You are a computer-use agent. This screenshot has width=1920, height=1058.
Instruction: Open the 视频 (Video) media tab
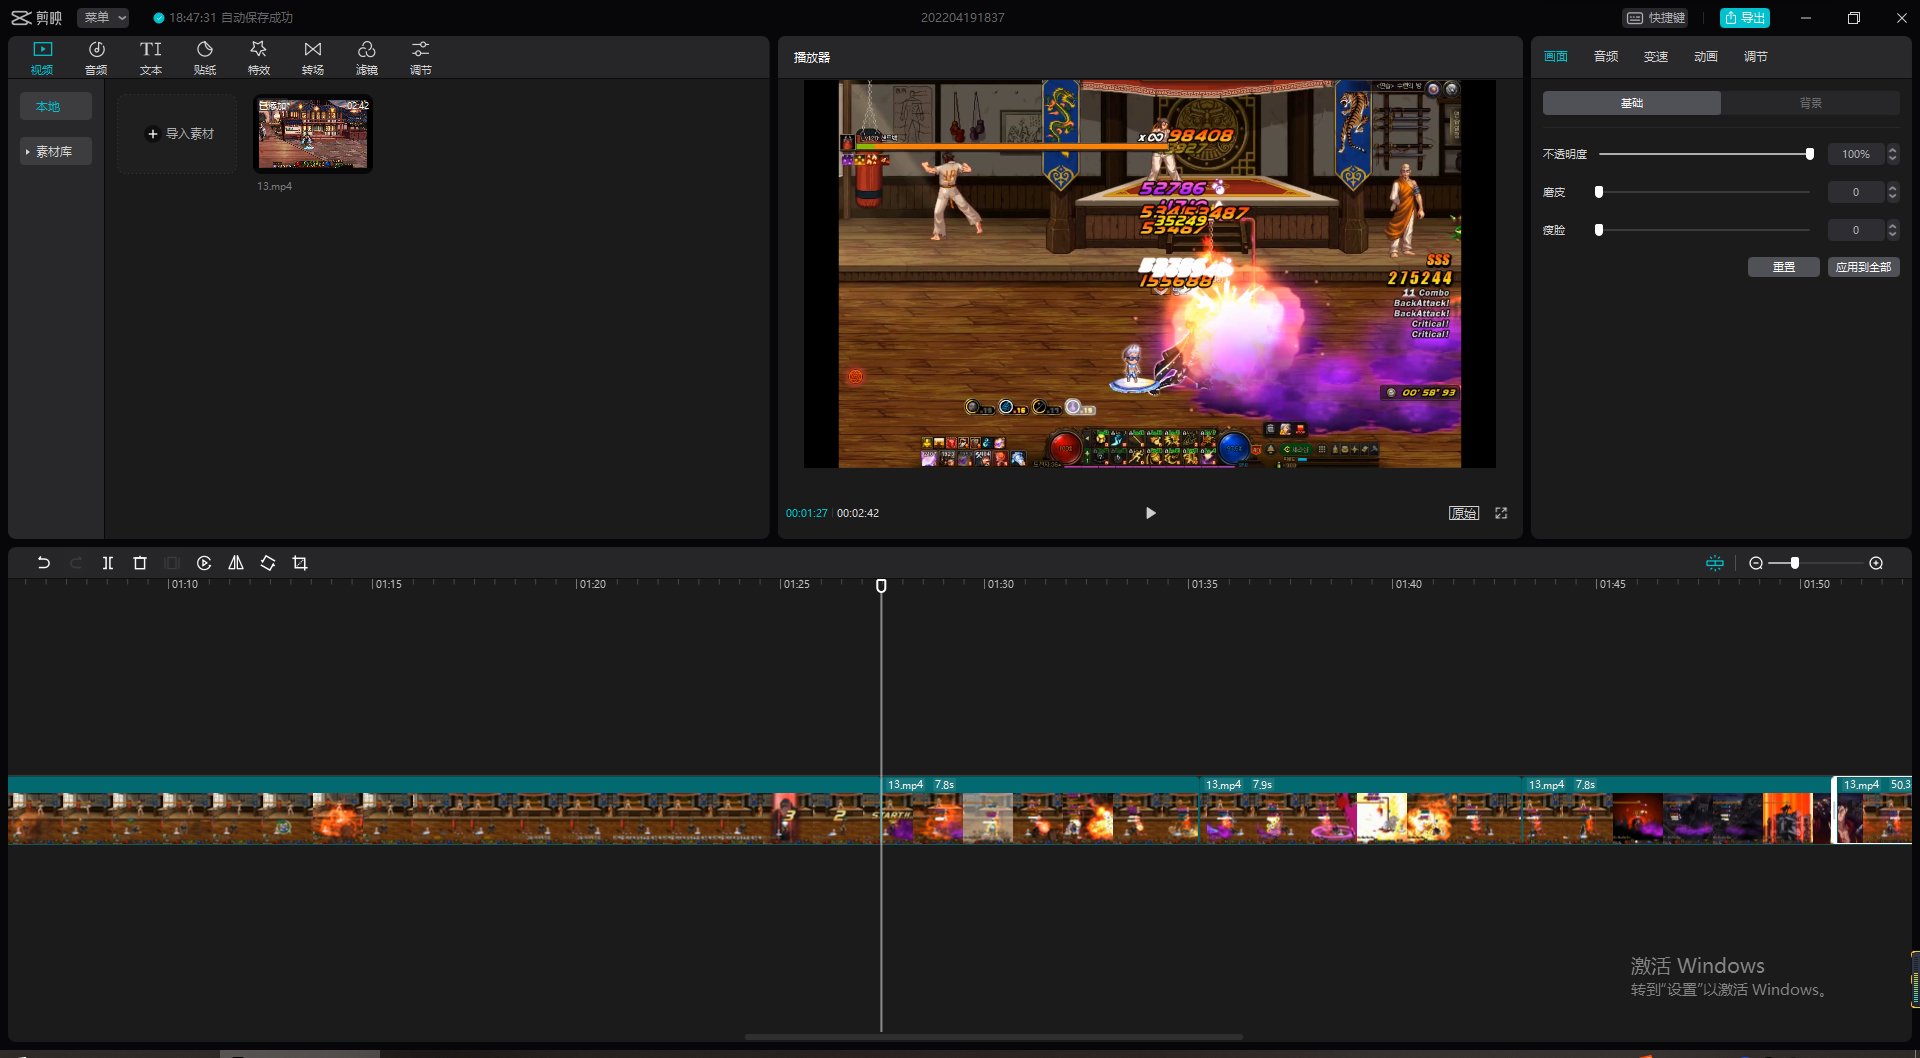coord(42,58)
